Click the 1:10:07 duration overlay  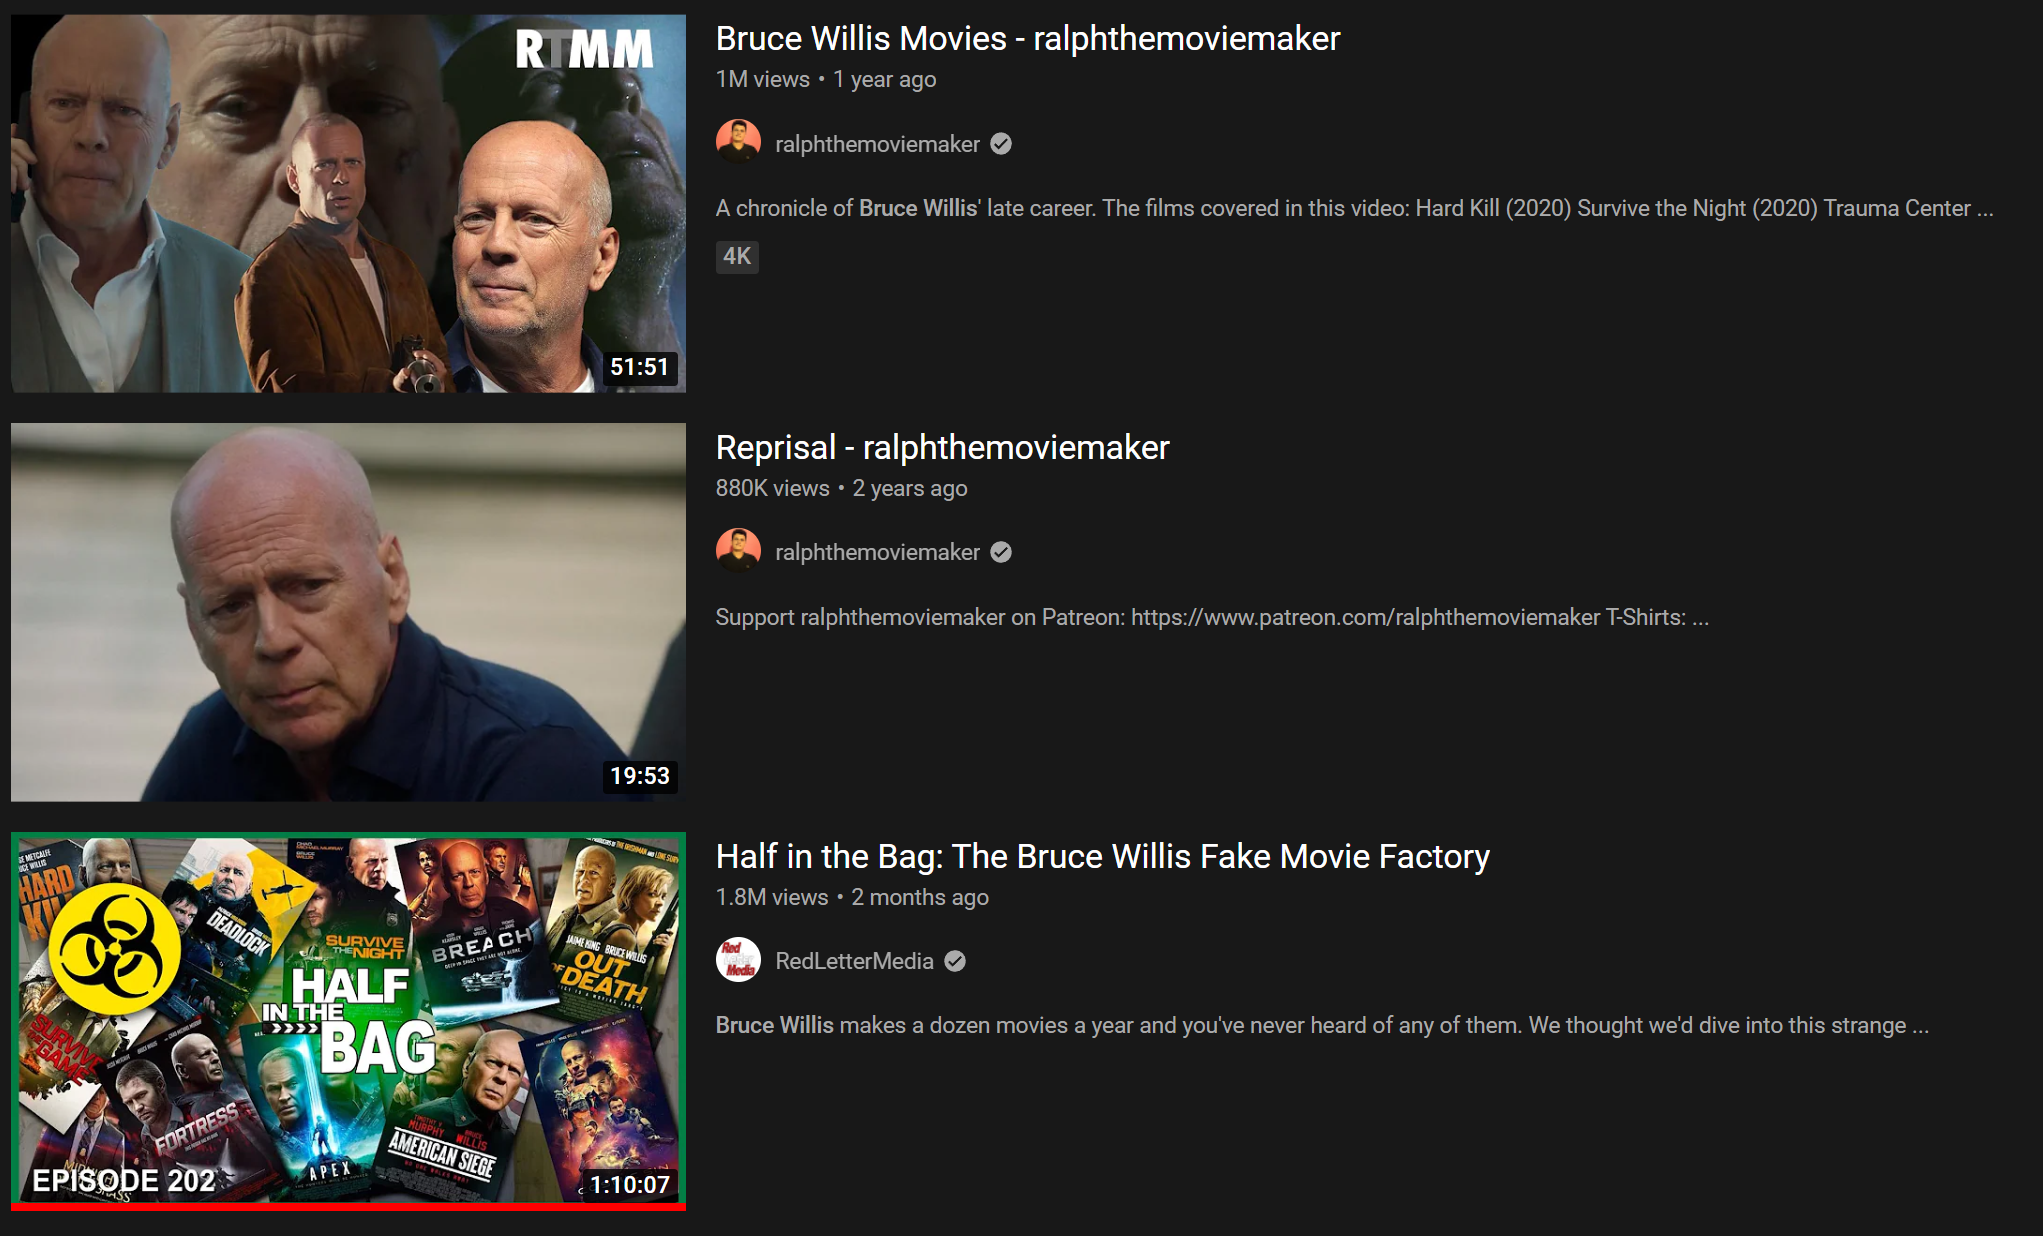pyautogui.click(x=629, y=1185)
